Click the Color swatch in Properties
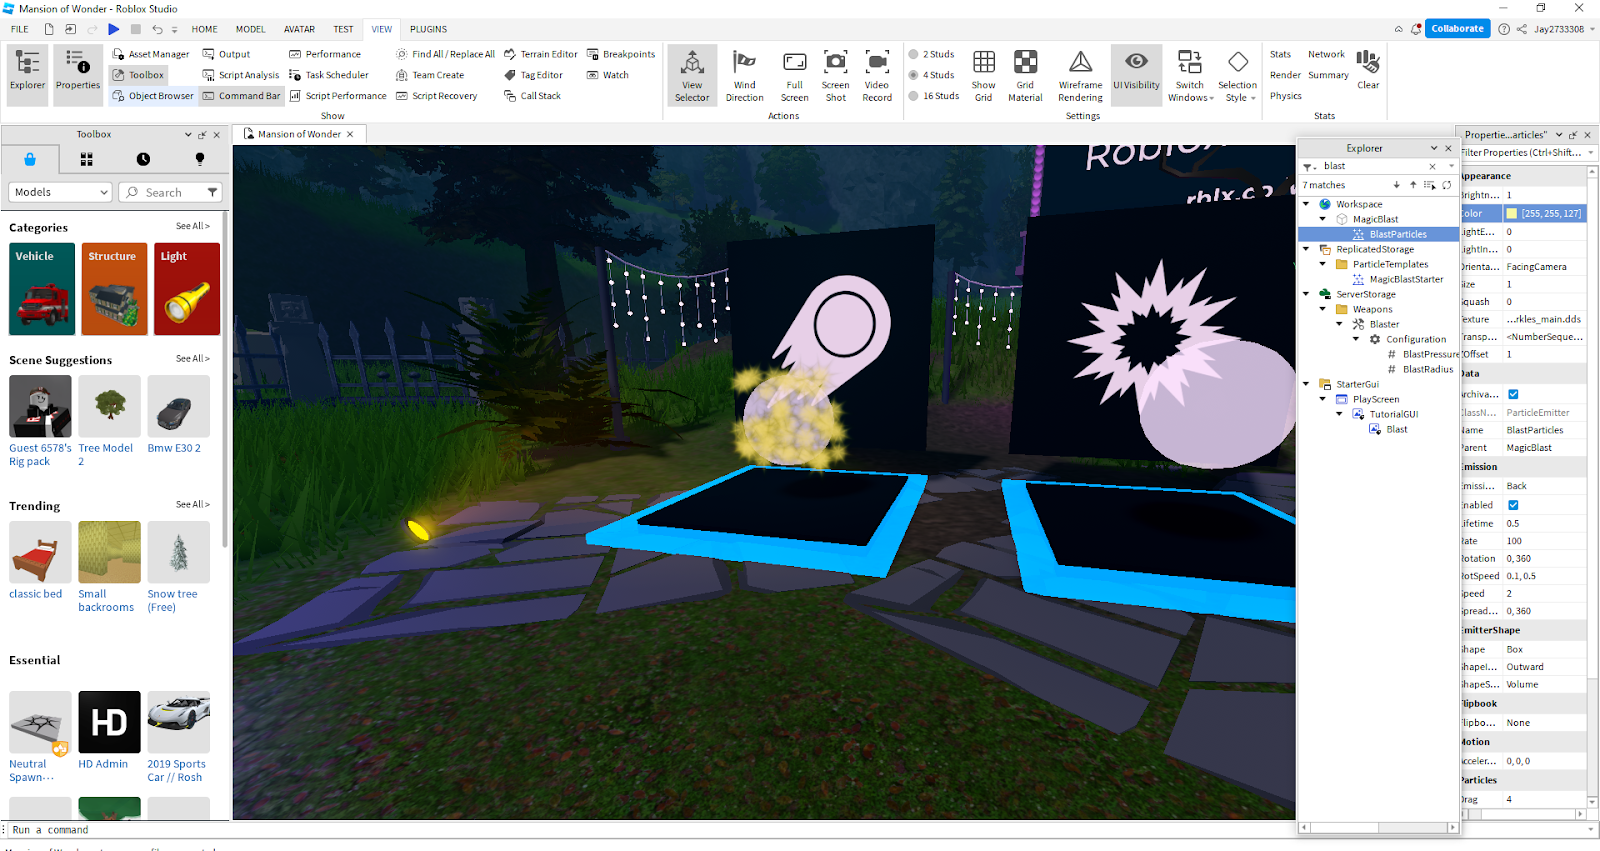The image size is (1600, 851). click(1512, 213)
